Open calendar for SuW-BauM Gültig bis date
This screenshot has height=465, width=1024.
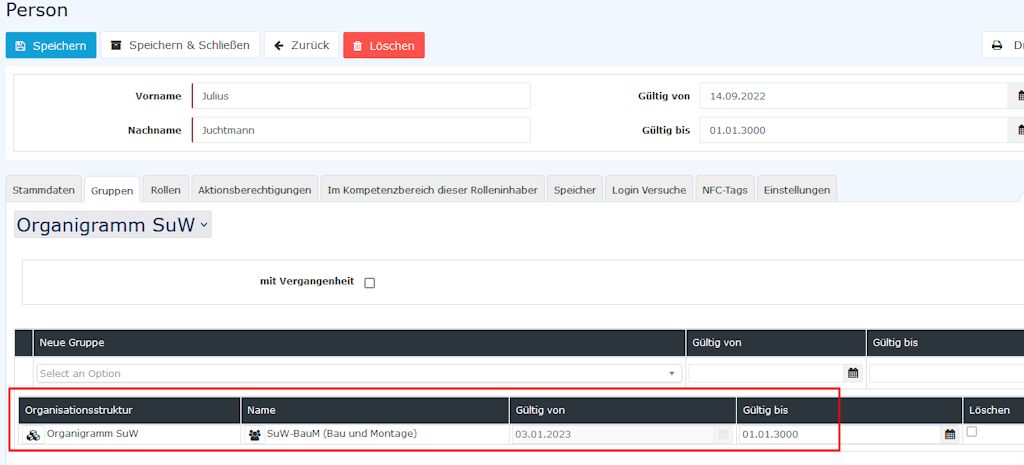click(x=949, y=434)
